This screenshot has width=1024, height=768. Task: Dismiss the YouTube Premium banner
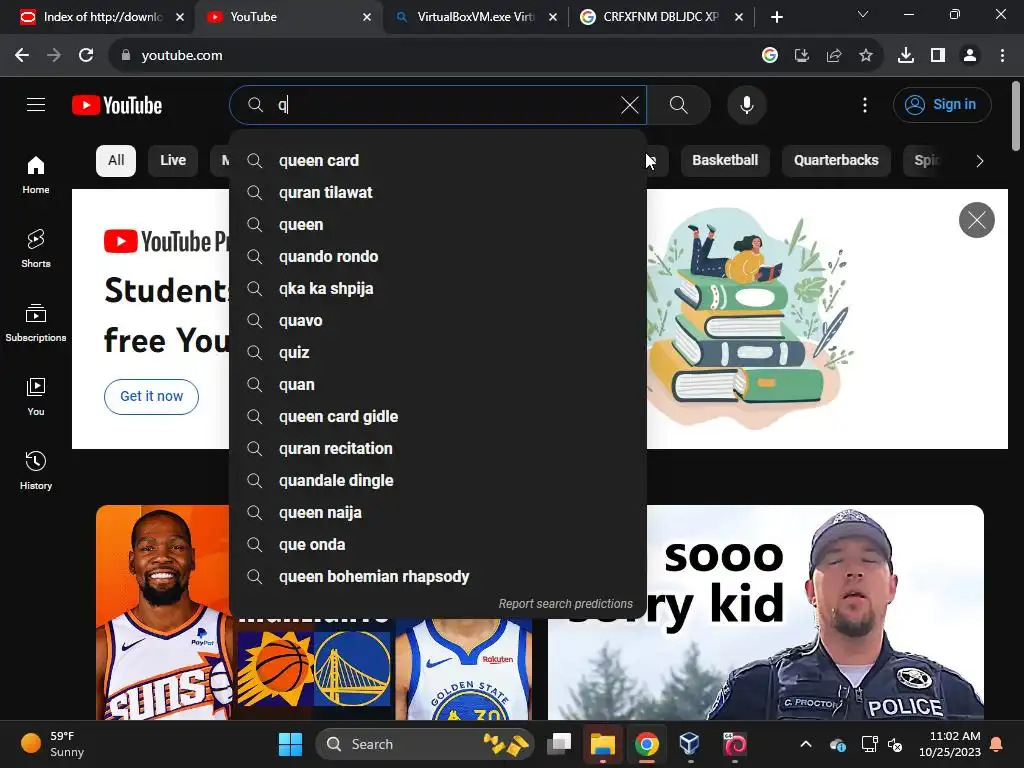[x=976, y=220]
